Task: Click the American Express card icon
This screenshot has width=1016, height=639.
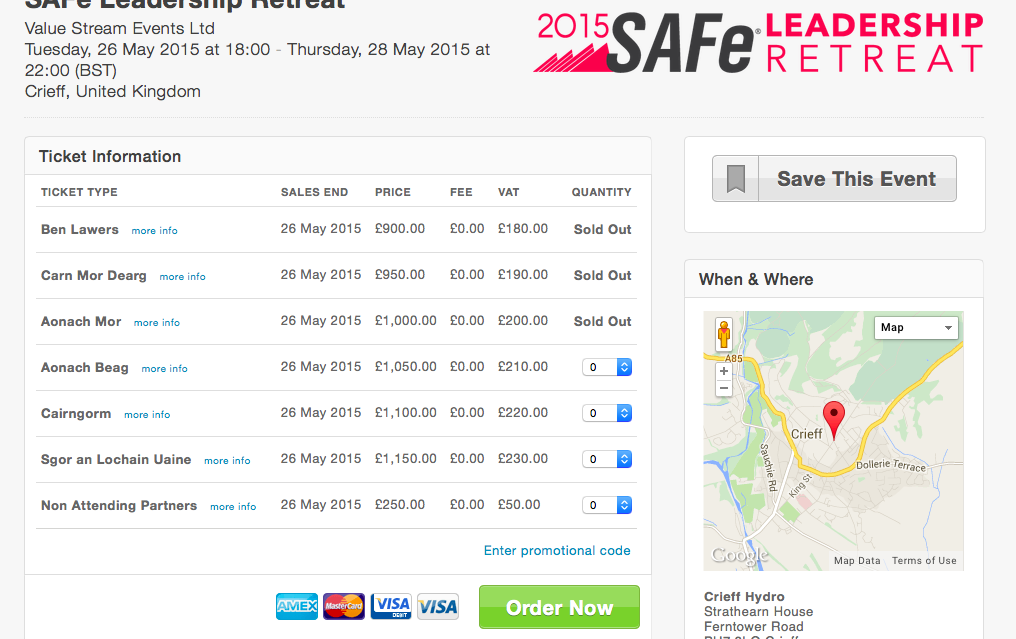Action: pyautogui.click(x=297, y=607)
